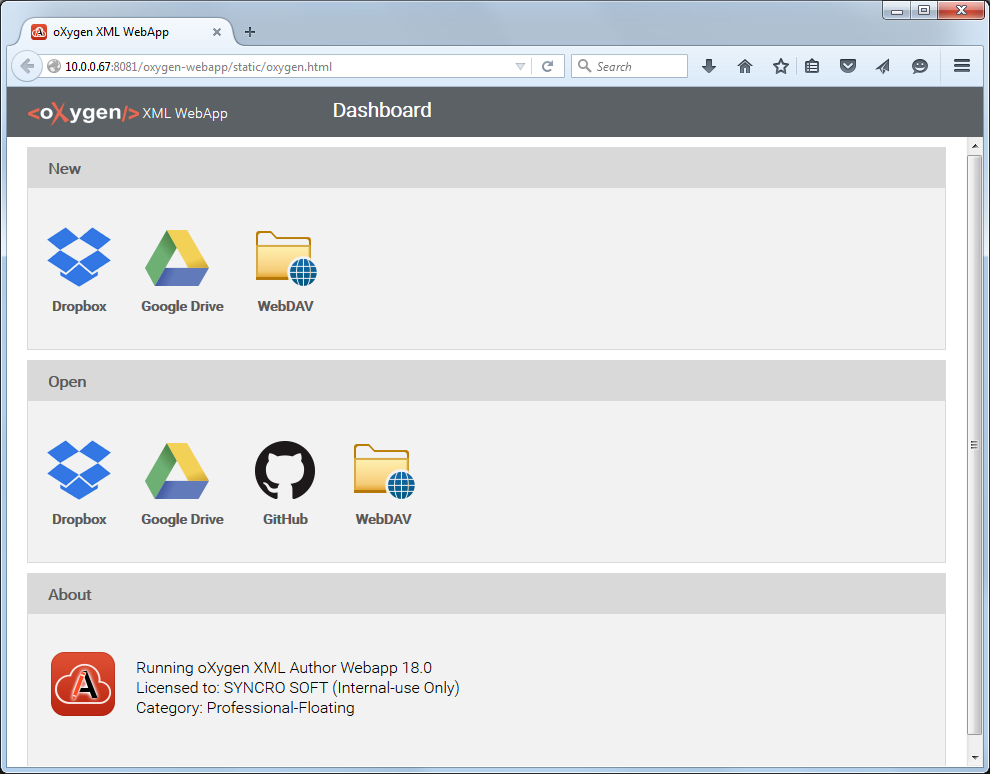990x774 pixels.
Task: Click the oXygen Author Webapp logo in About
Action: (83, 684)
